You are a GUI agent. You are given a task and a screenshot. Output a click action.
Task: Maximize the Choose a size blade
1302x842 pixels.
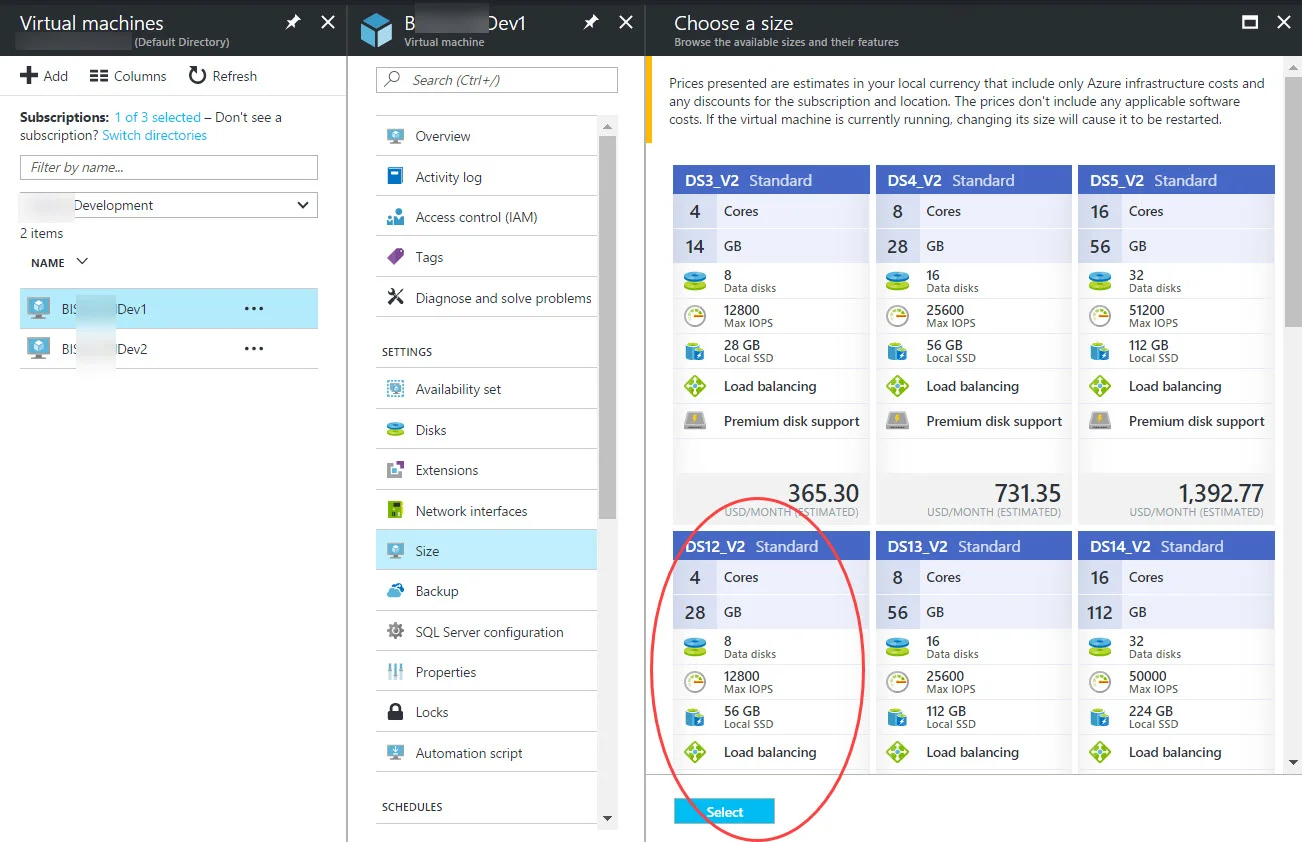click(x=1249, y=22)
